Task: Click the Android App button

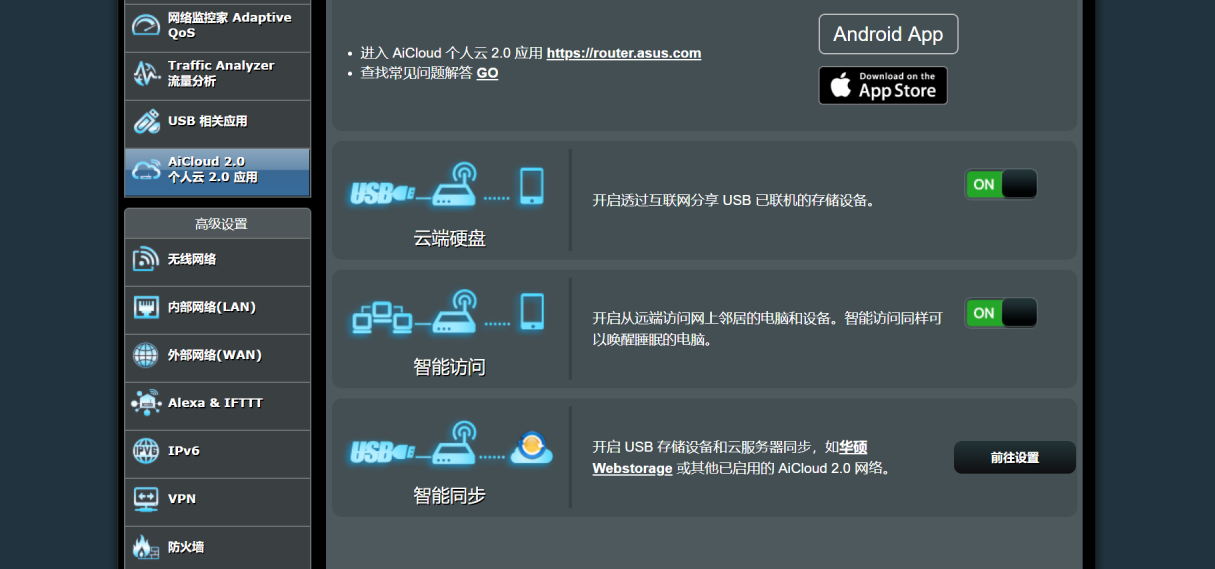Action: pos(888,34)
